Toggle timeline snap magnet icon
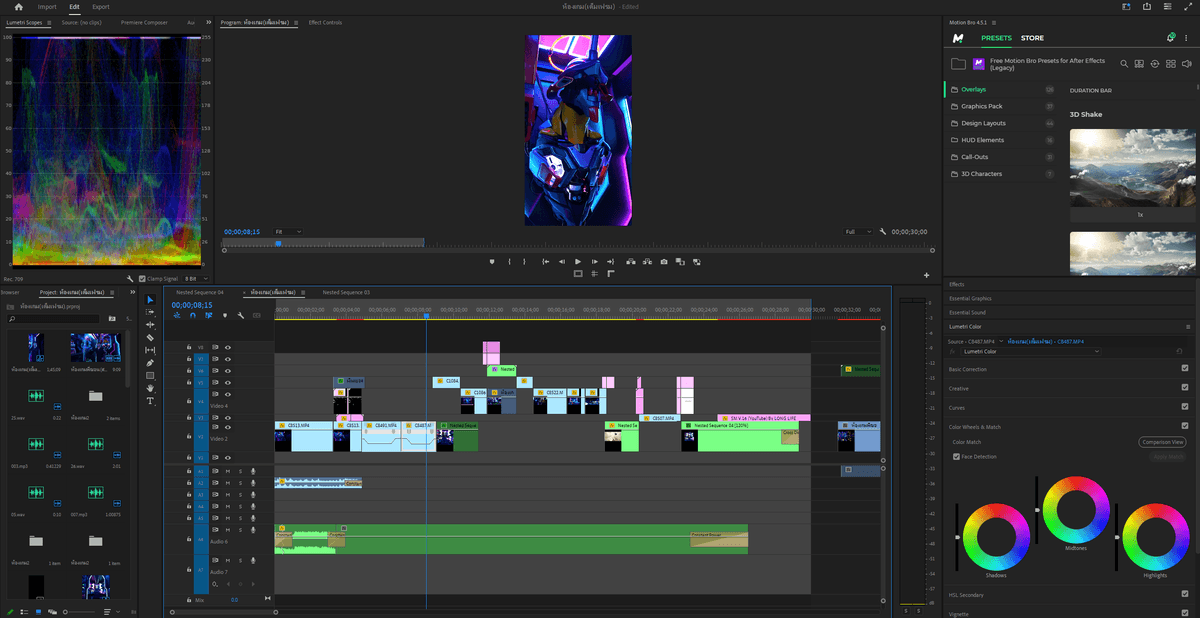The image size is (1200, 618). click(193, 315)
